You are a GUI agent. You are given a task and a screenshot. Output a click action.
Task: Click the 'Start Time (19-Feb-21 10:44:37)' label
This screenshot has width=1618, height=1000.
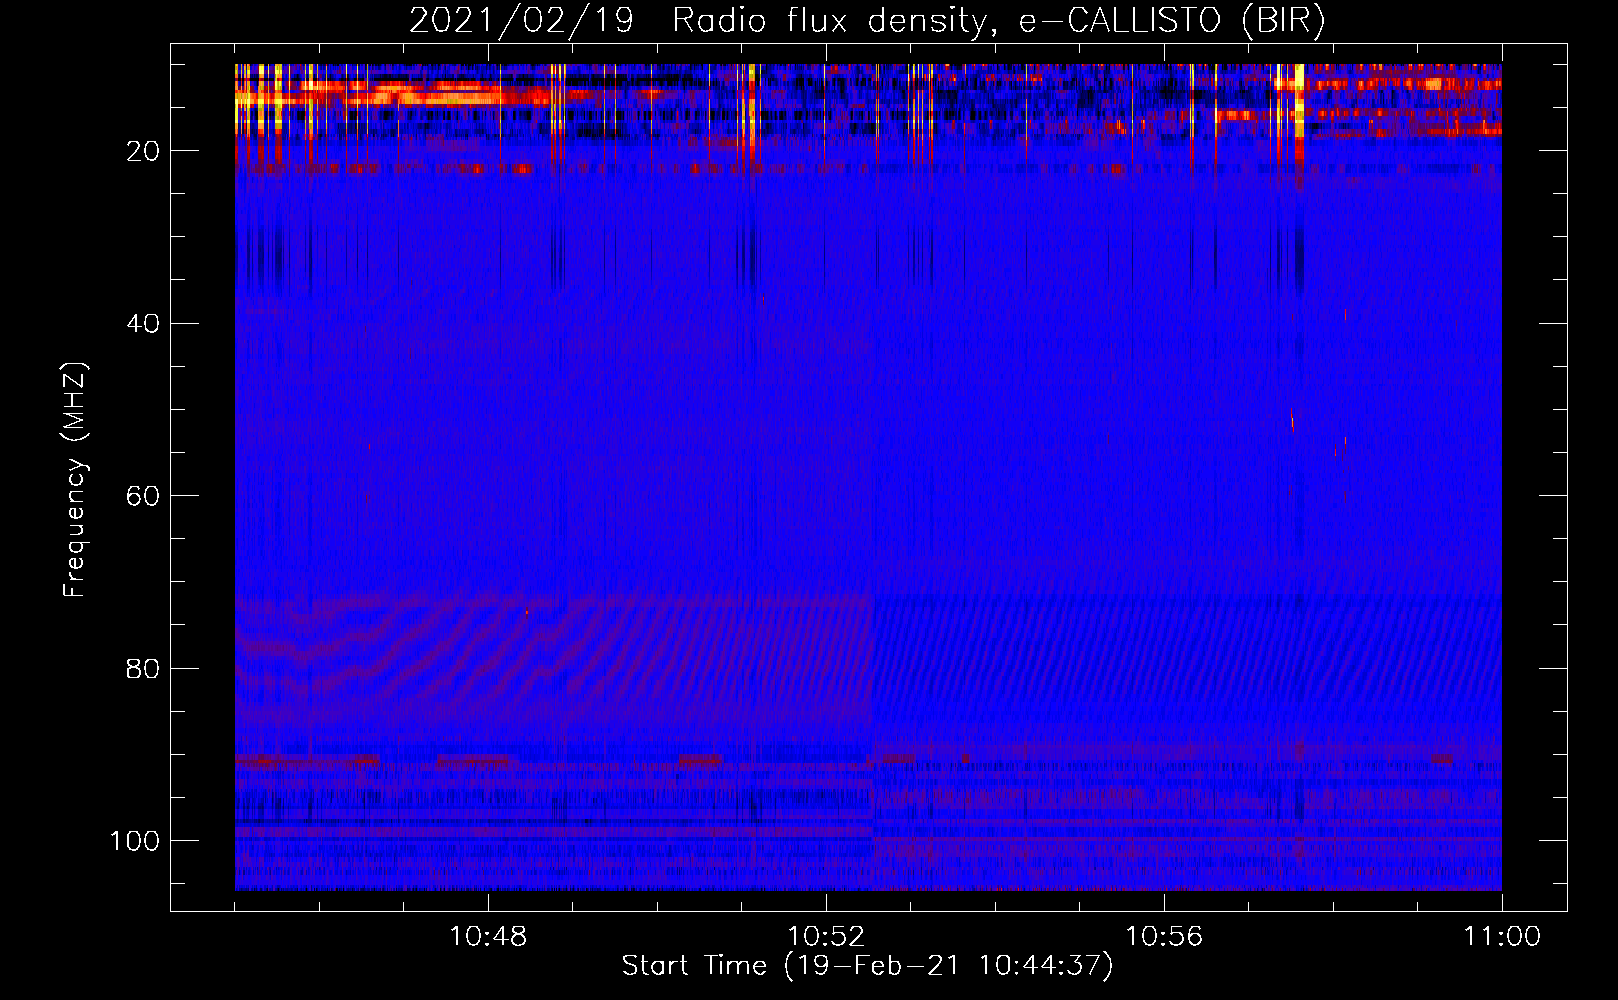[x=867, y=966]
